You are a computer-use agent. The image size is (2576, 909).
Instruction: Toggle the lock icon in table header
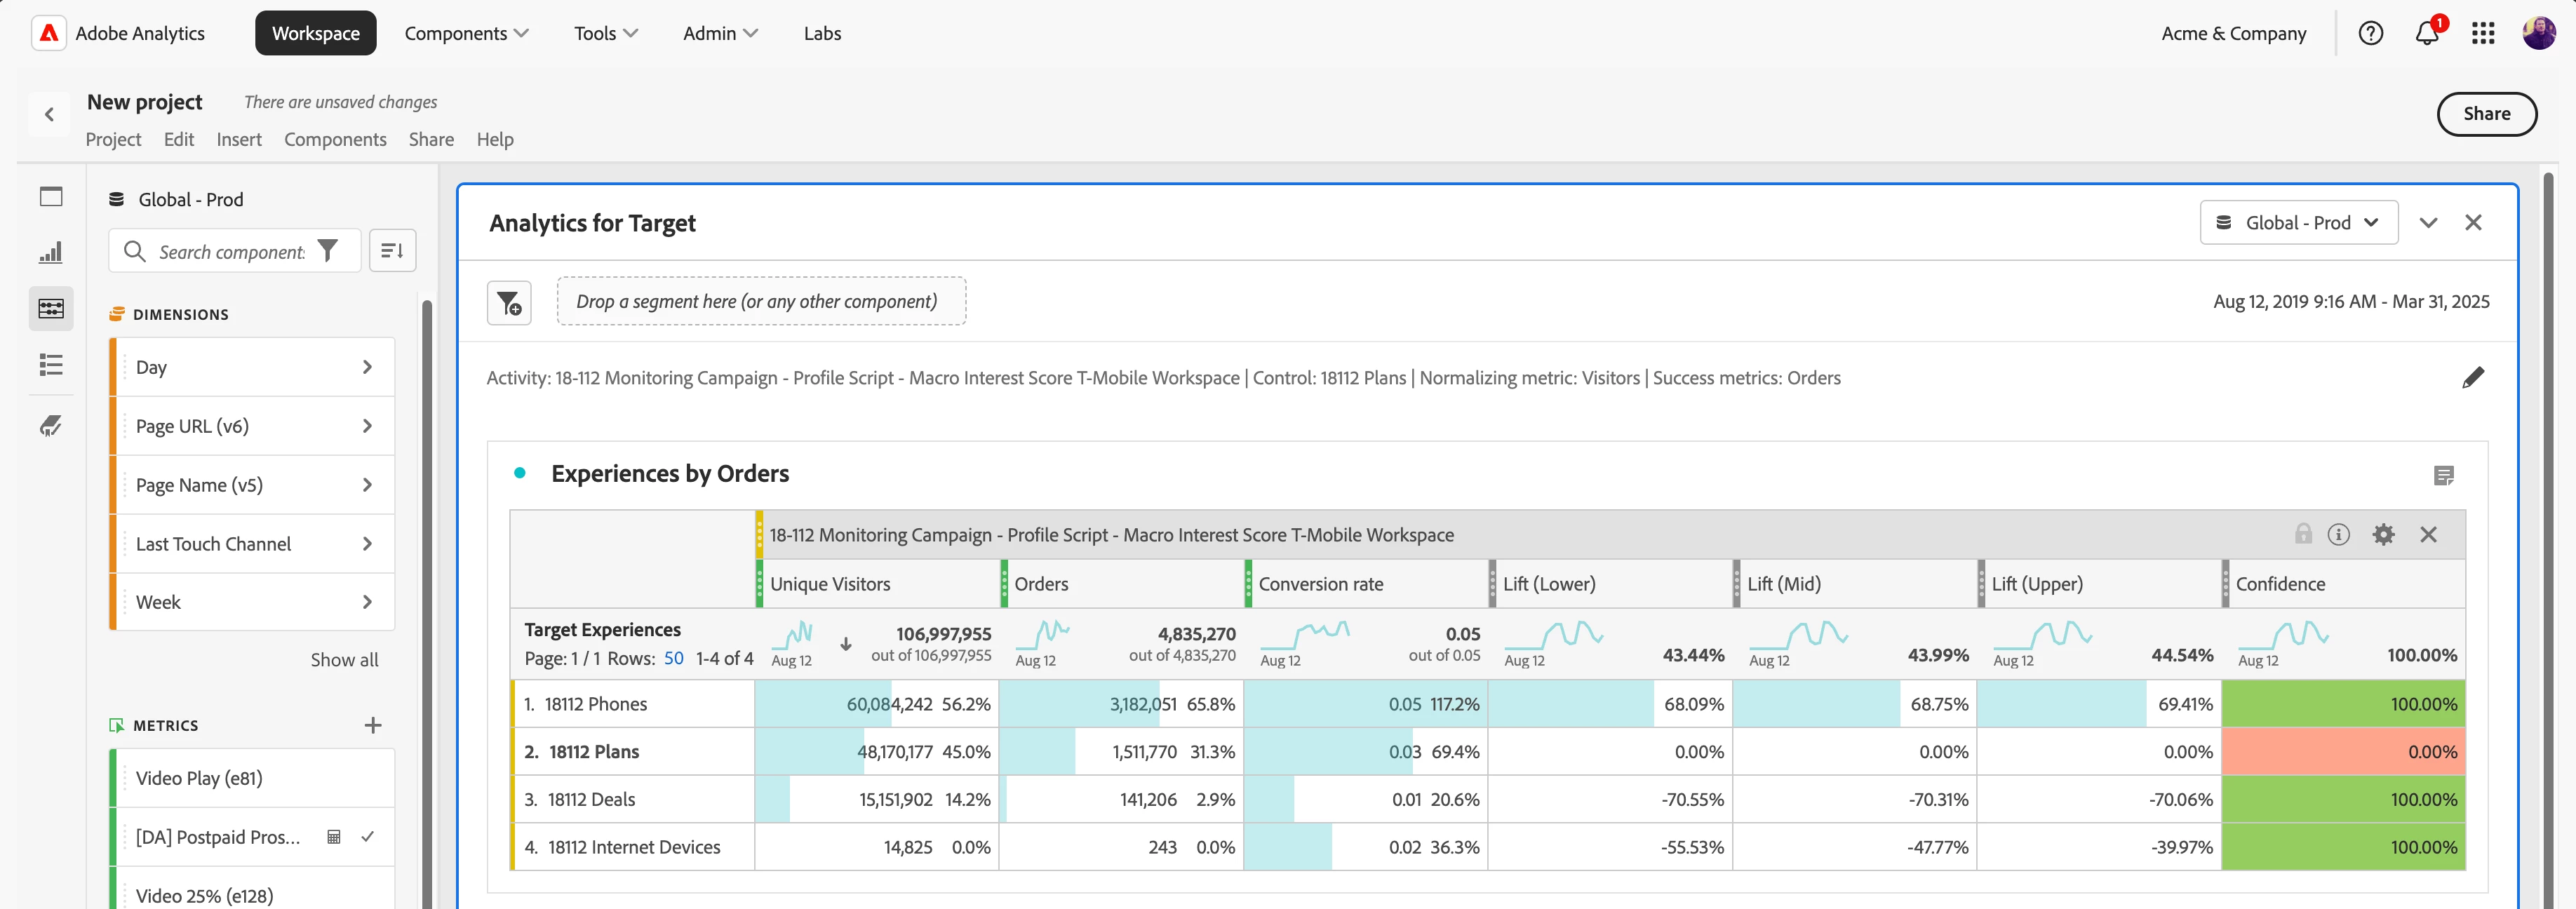2303,534
